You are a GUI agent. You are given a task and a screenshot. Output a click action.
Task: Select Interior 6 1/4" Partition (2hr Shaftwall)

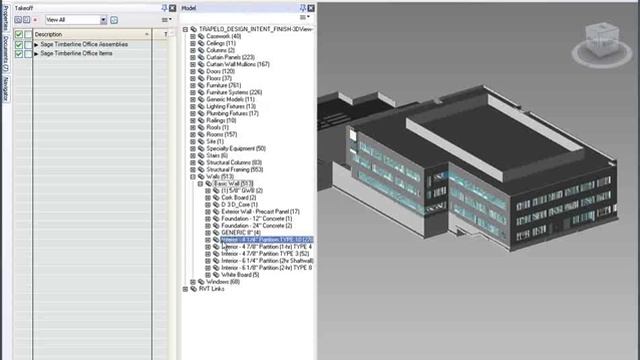coord(267,260)
